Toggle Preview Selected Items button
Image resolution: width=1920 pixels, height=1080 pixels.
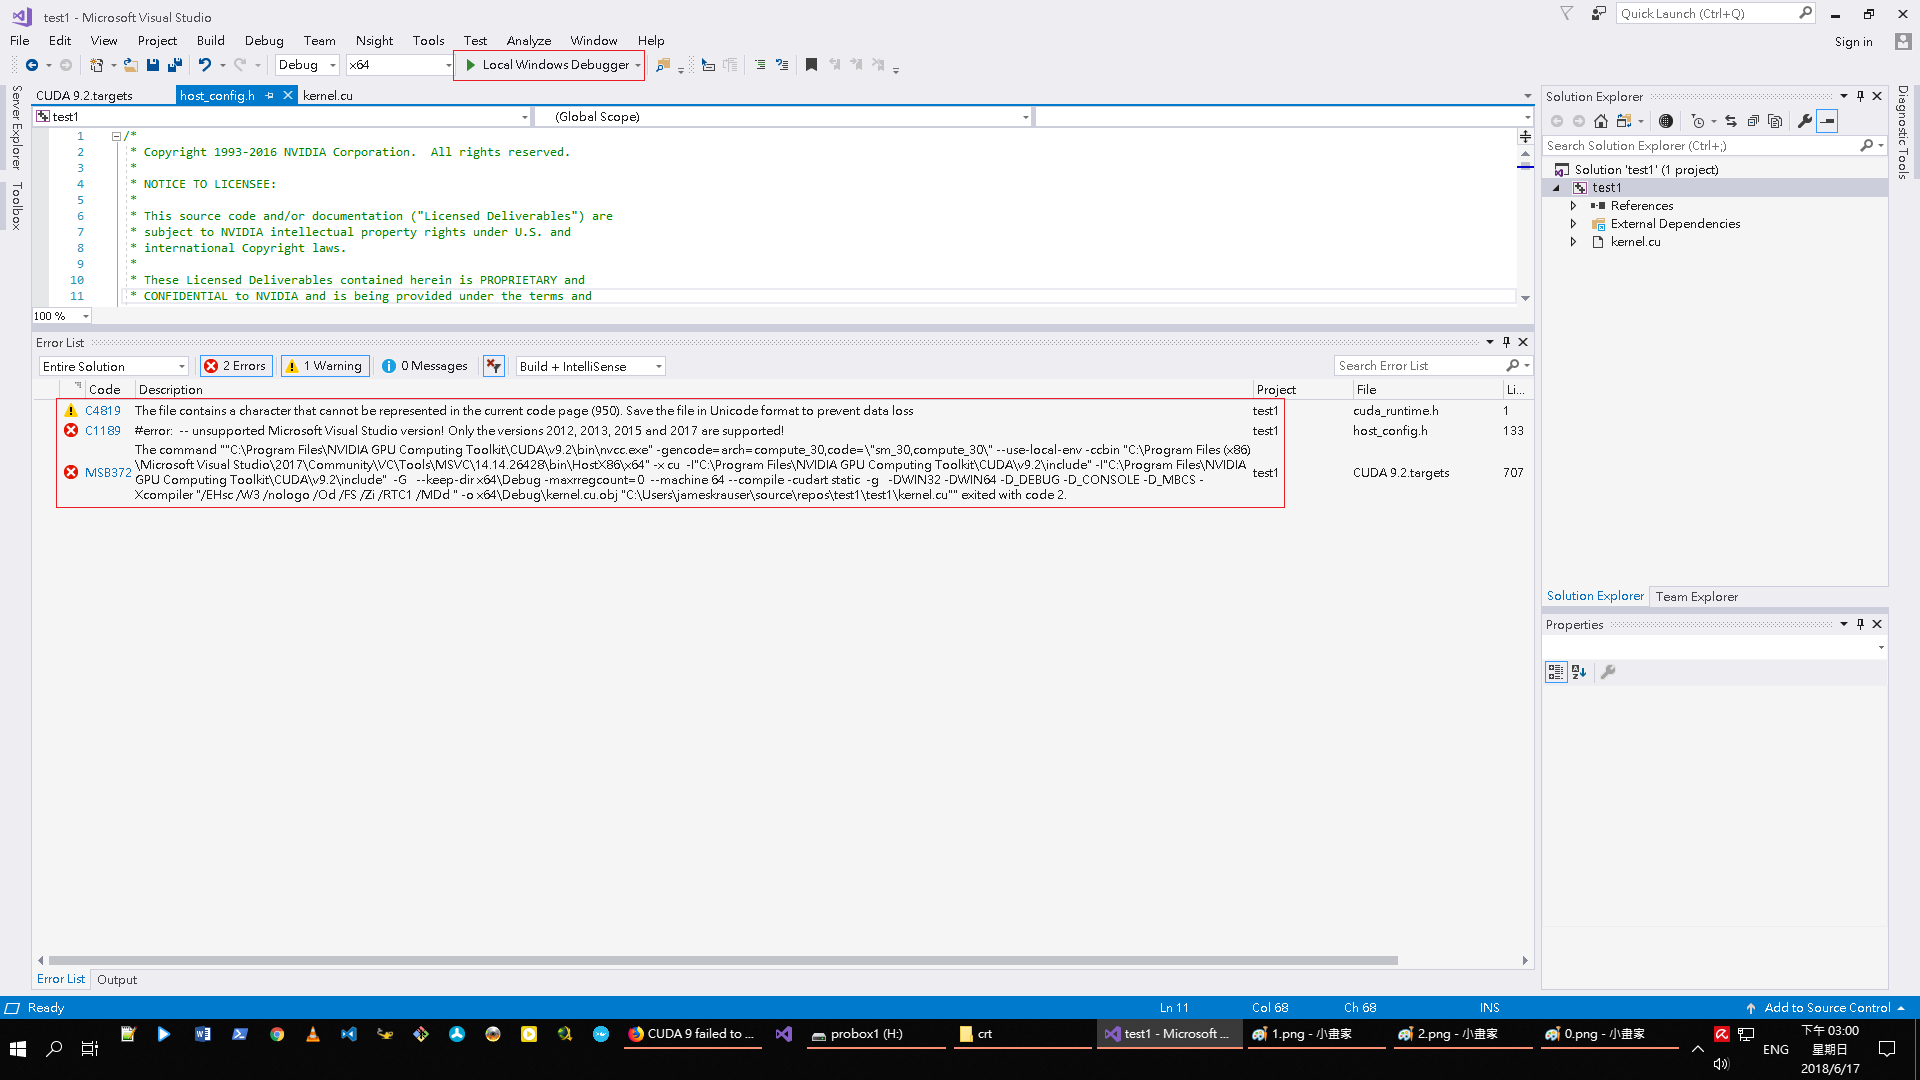[1827, 121]
